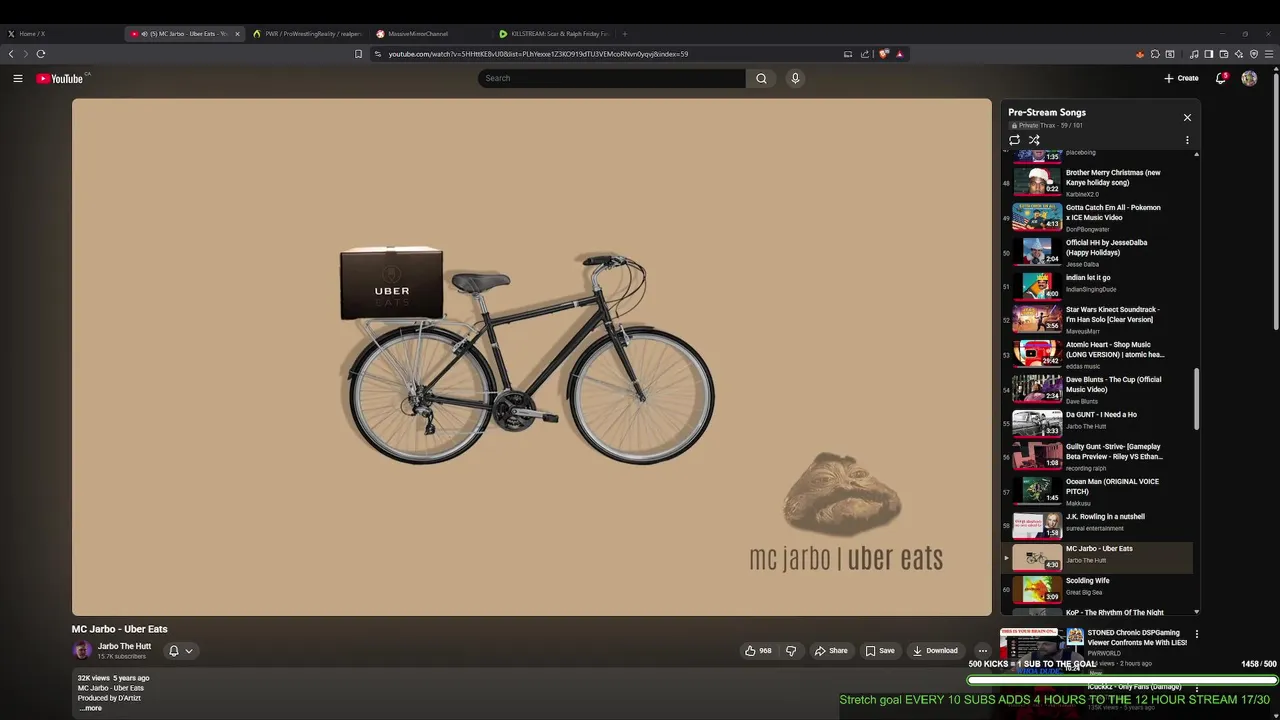The image size is (1280, 720).
Task: Open browser main menu hamburger
Action: (1269, 54)
